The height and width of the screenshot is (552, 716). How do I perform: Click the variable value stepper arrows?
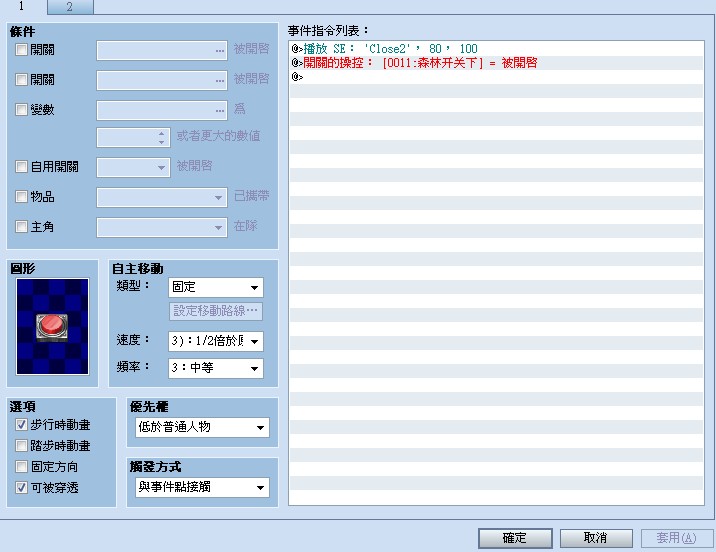pyautogui.click(x=161, y=137)
